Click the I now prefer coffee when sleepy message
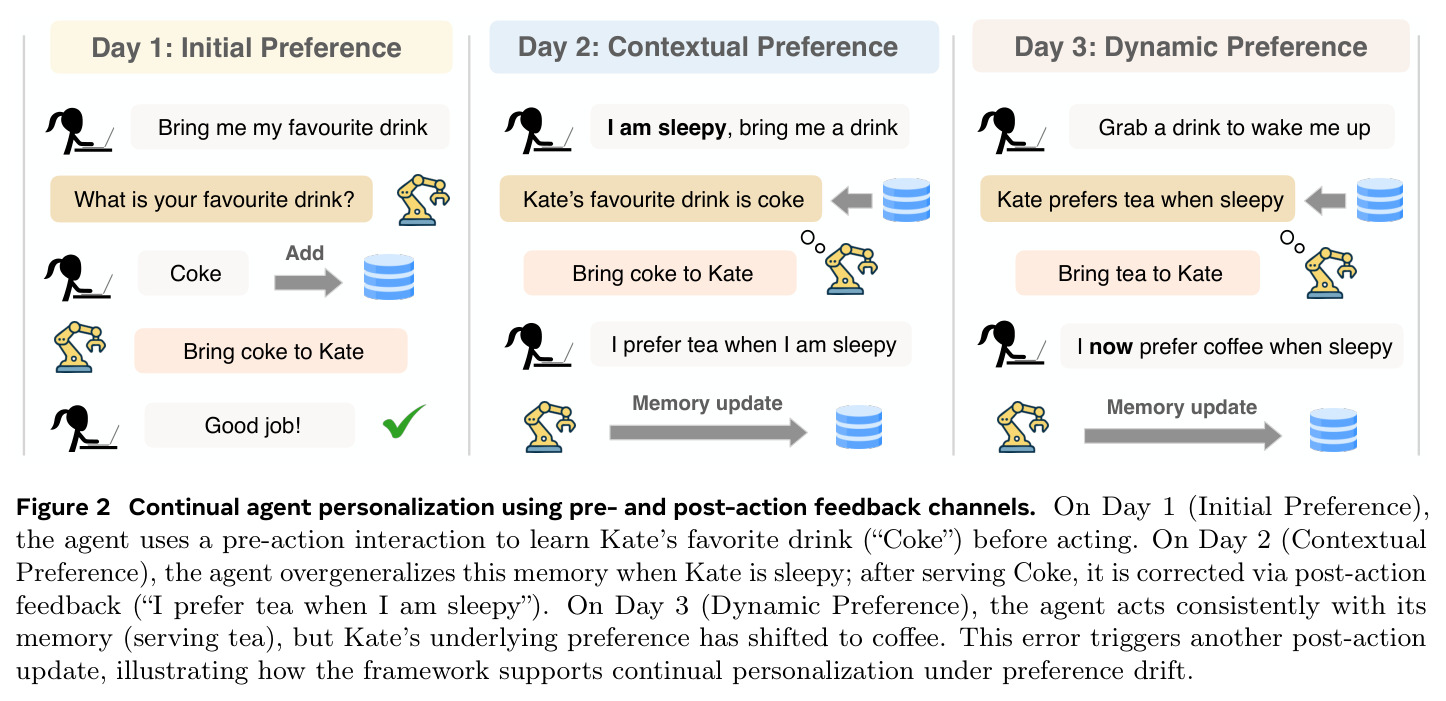Viewport: 1446px width, 701px height. (x=1232, y=347)
